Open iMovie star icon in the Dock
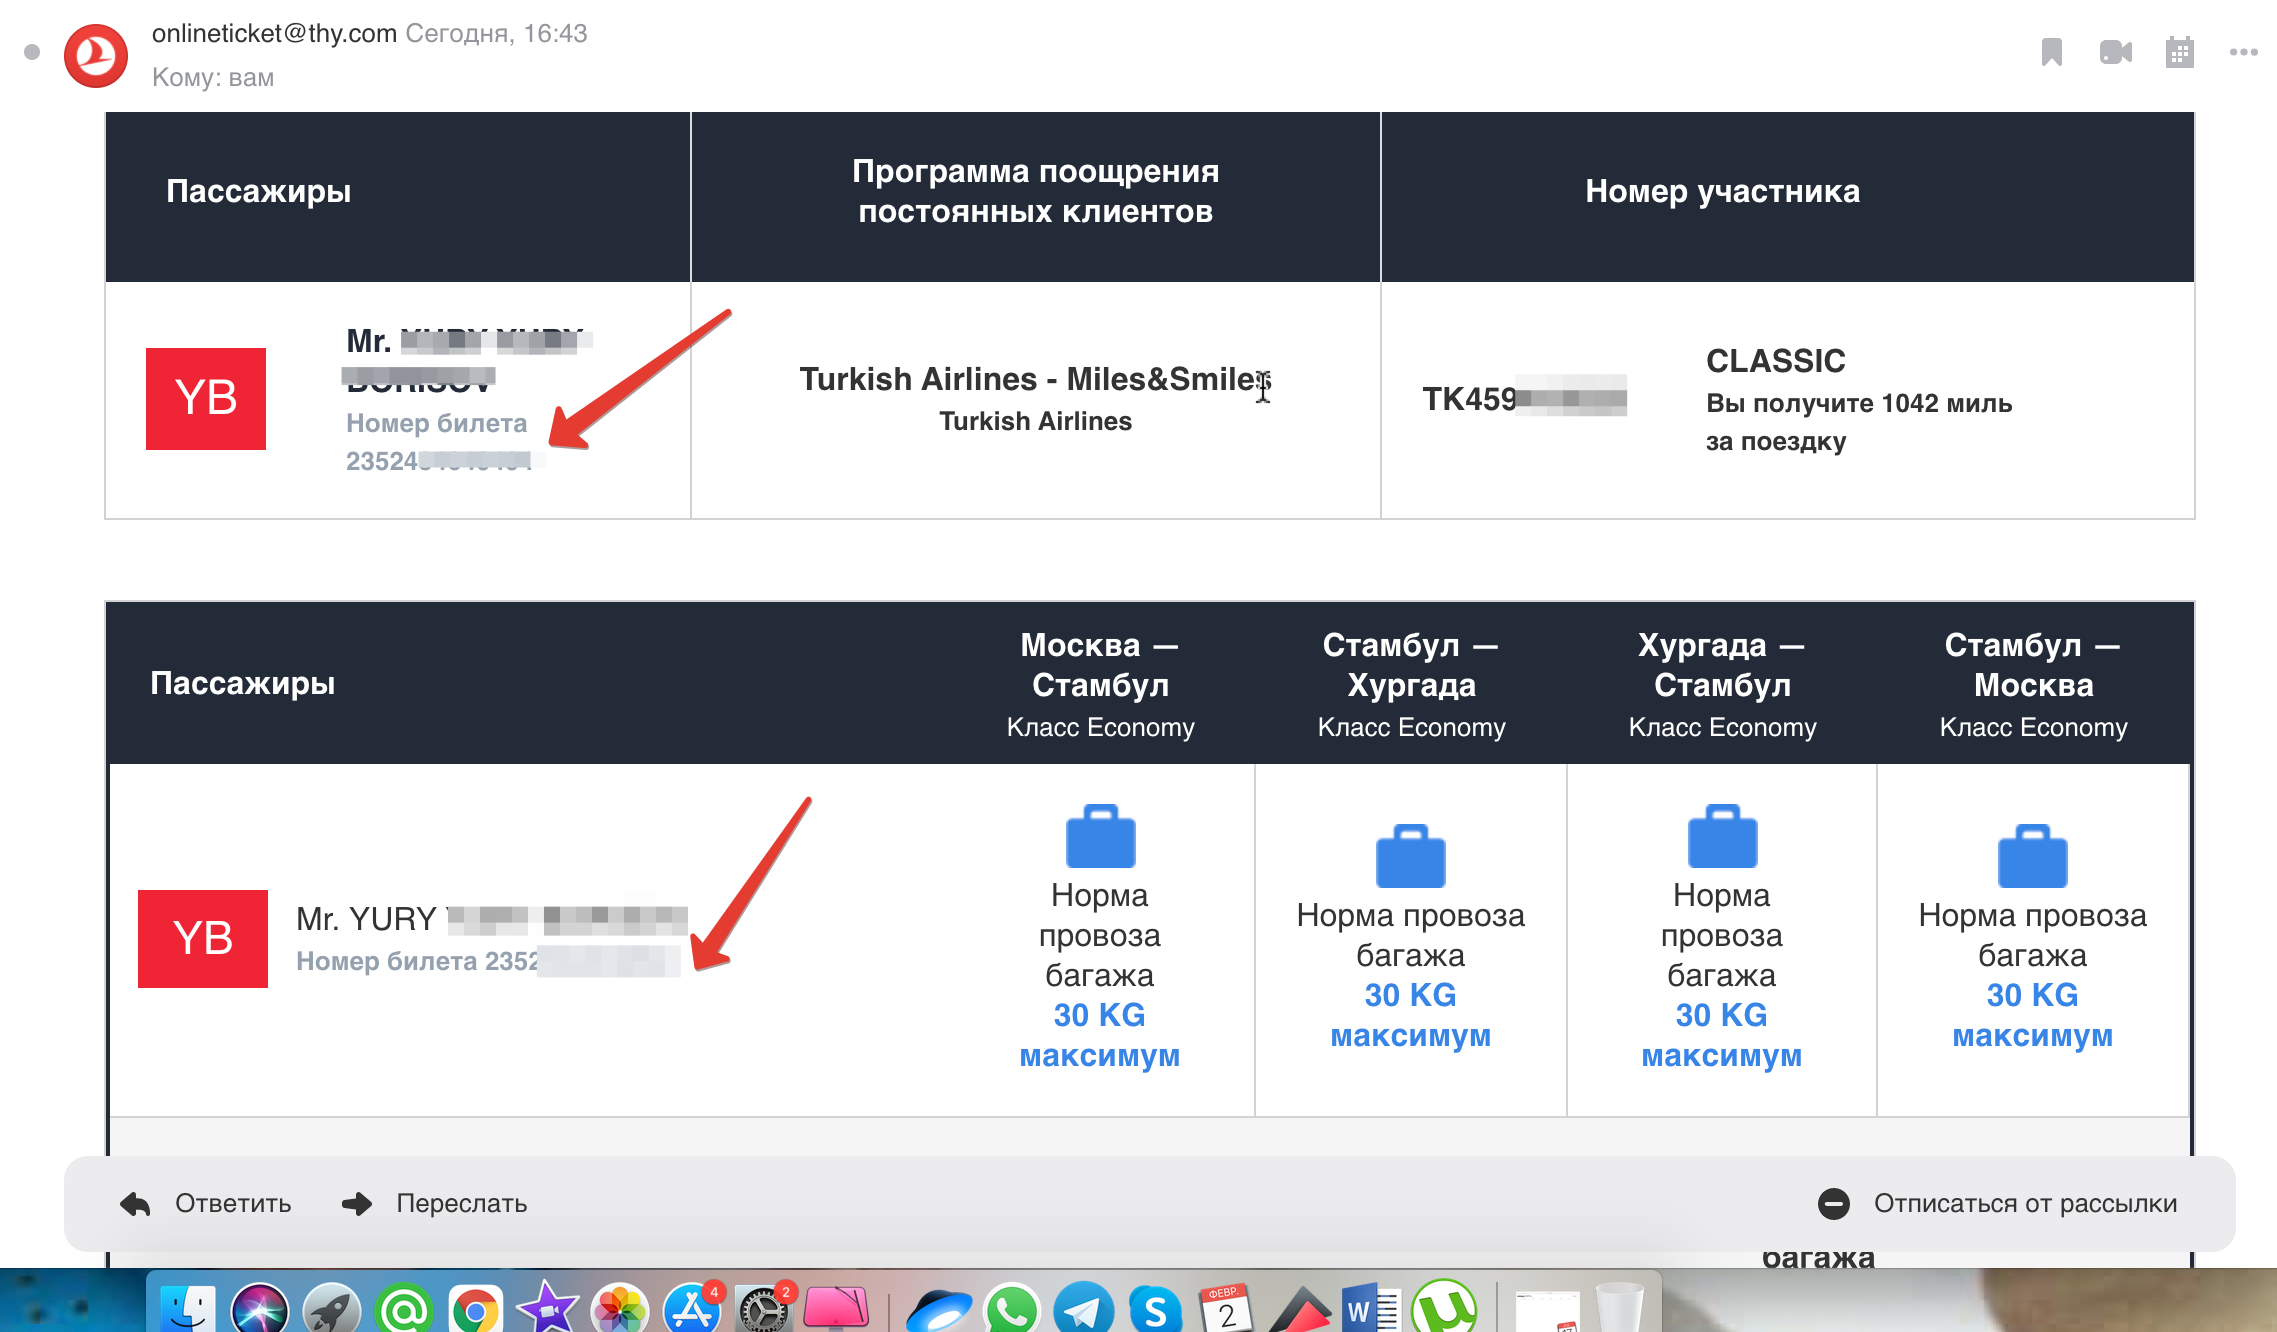The image size is (2277, 1332). coord(548,1308)
